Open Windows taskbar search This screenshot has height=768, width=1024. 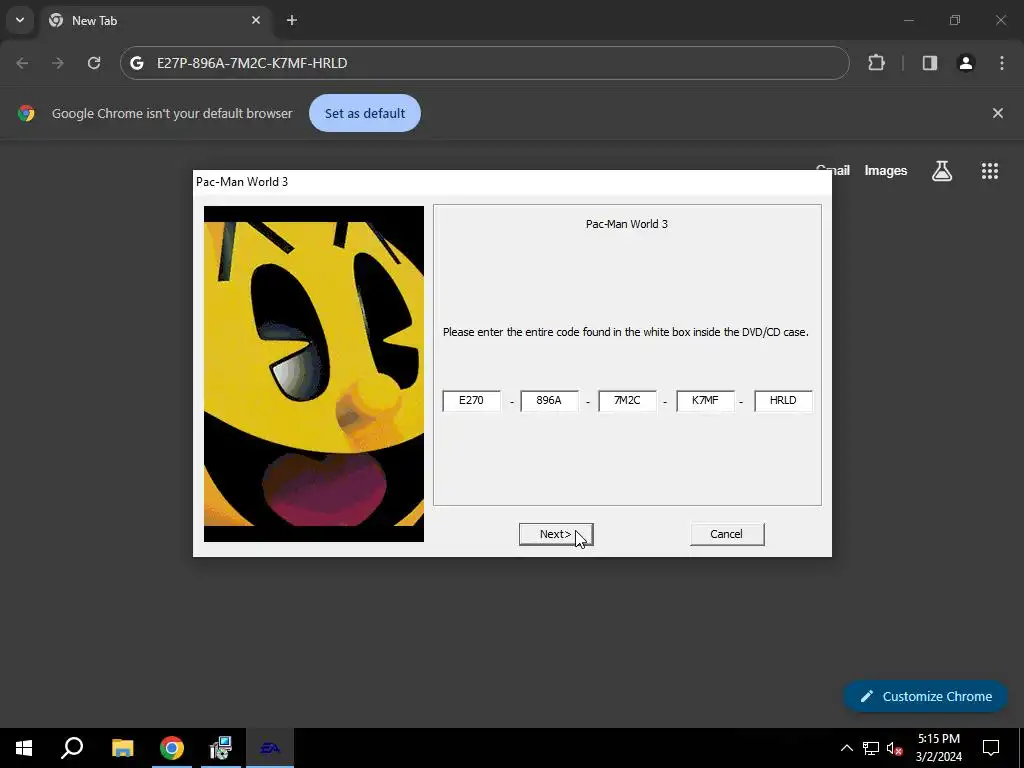click(x=72, y=748)
